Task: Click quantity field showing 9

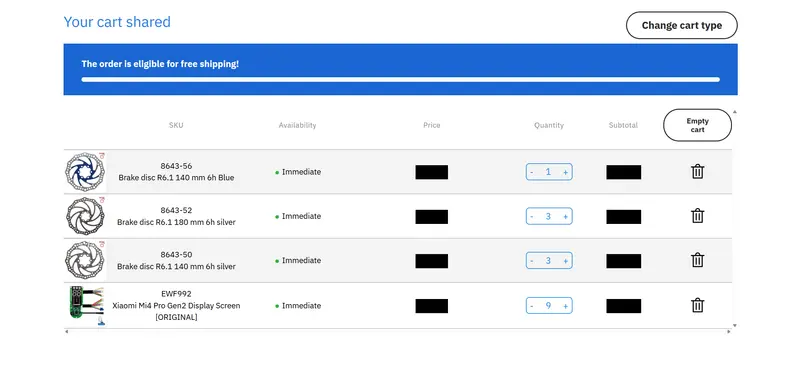Action: point(548,306)
